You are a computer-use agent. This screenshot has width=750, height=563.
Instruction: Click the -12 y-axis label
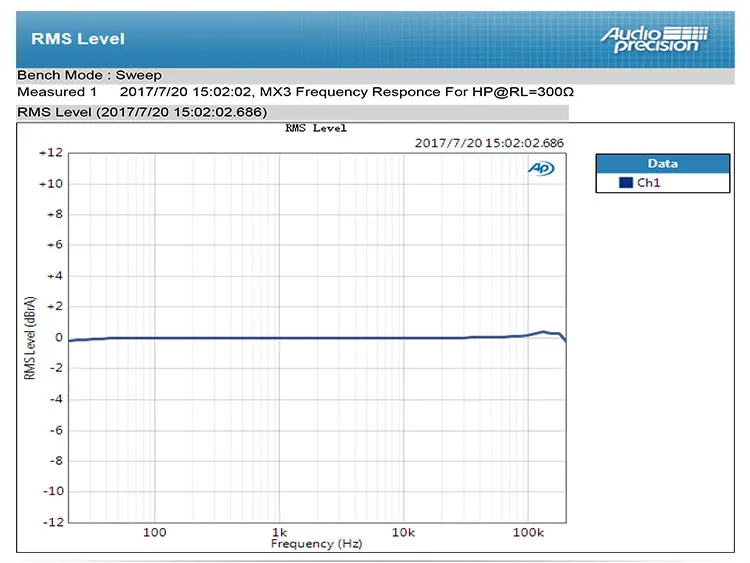[53, 522]
